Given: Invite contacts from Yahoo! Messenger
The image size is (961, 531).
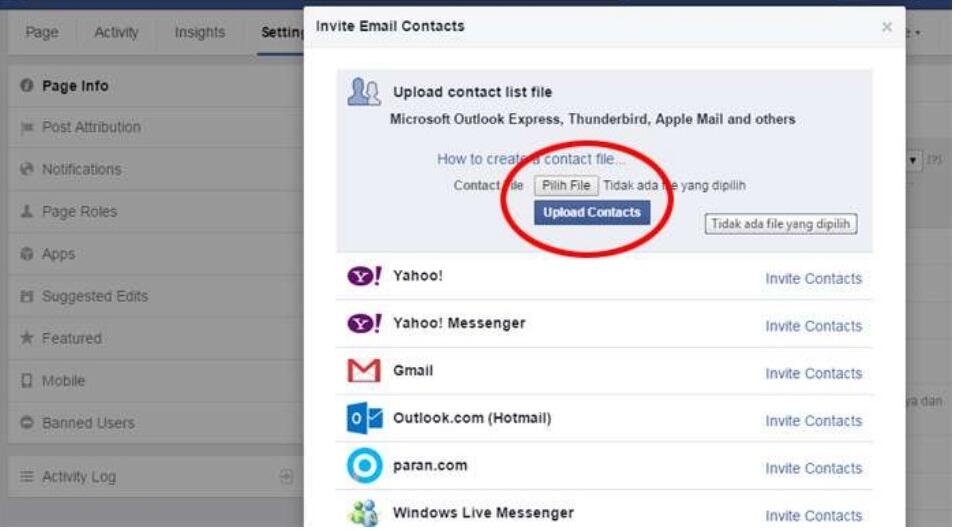Looking at the screenshot, I should click(813, 326).
